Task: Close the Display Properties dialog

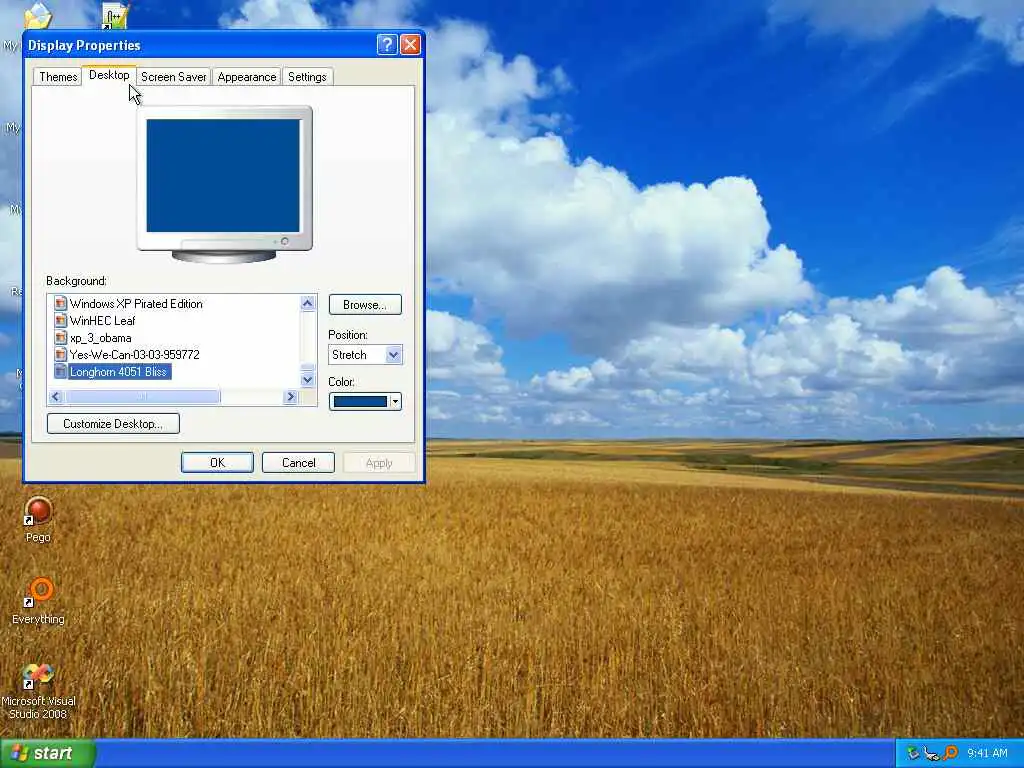Action: click(410, 44)
